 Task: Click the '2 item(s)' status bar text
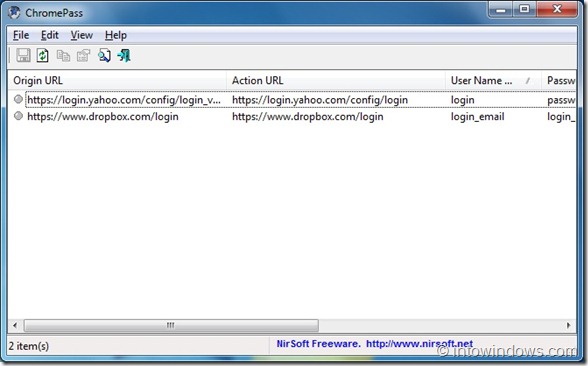28,345
